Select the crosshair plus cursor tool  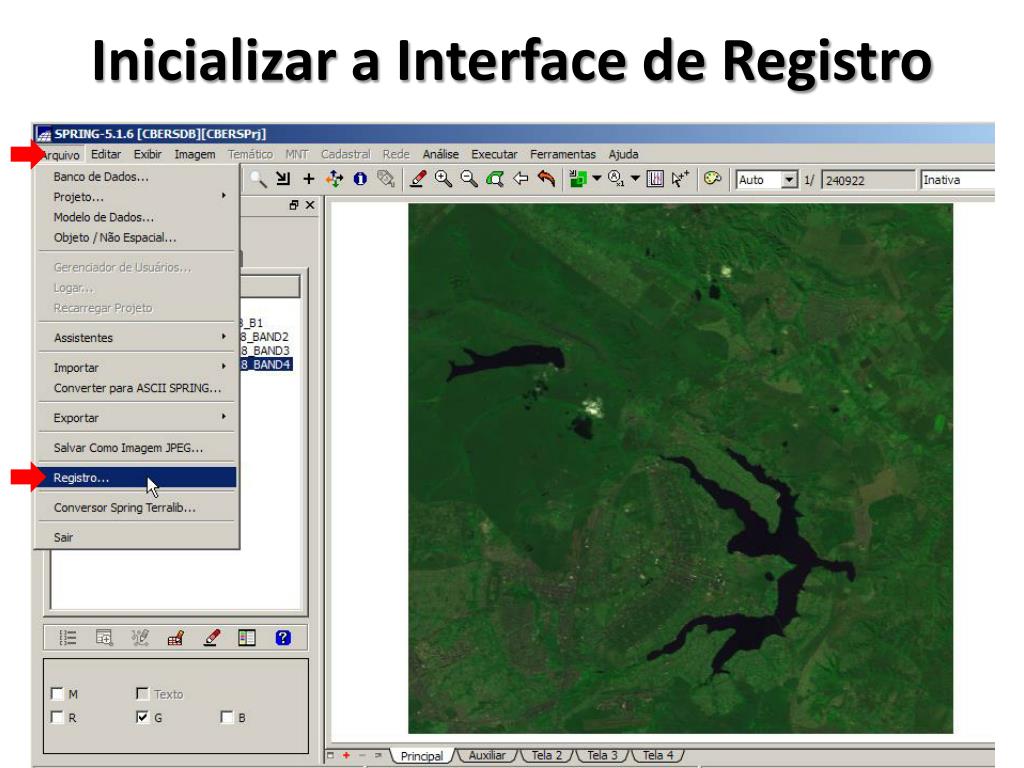(x=309, y=179)
